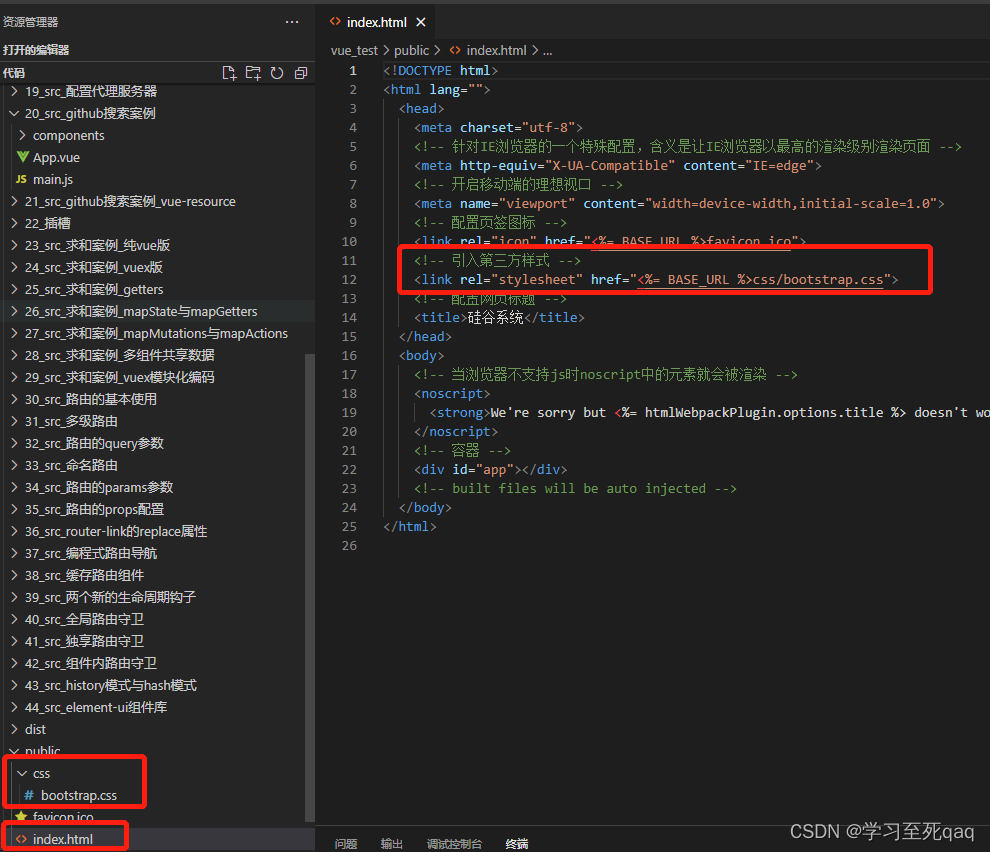Click the New Folder icon in explorer header

253,73
